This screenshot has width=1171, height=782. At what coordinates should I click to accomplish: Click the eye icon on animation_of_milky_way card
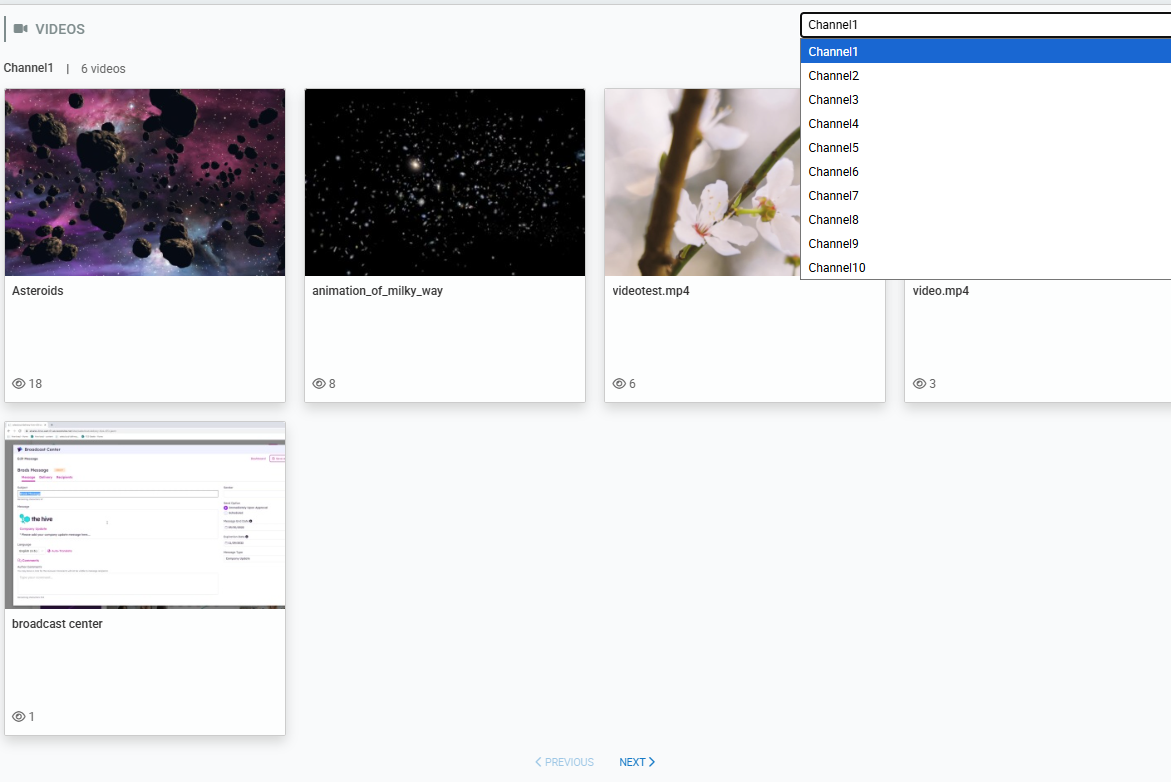[319, 384]
